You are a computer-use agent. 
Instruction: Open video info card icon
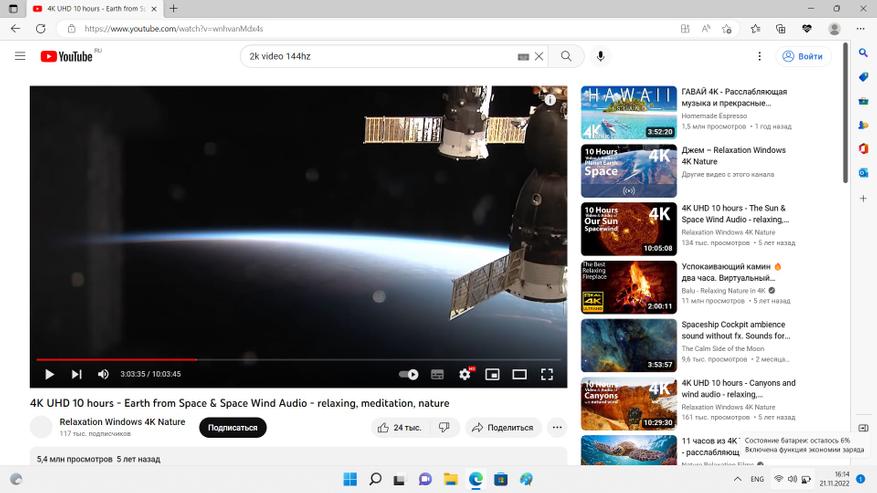[550, 100]
